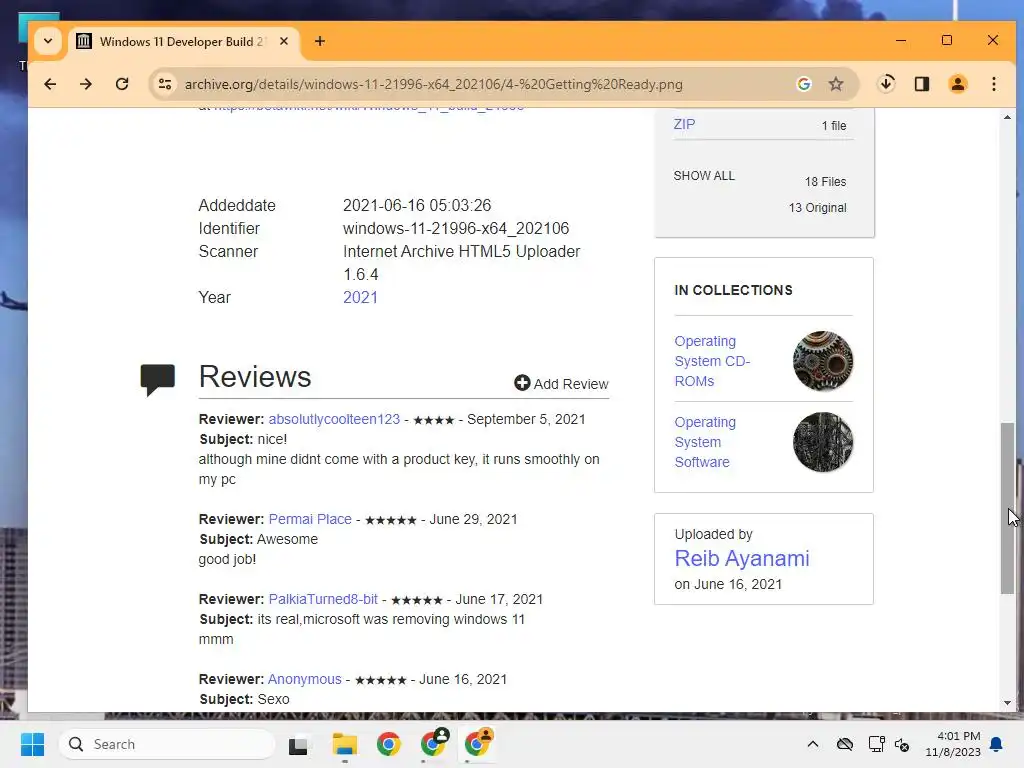Open the Chrome three-dot menu
Image resolution: width=1024 pixels, height=768 pixels.
coord(993,84)
